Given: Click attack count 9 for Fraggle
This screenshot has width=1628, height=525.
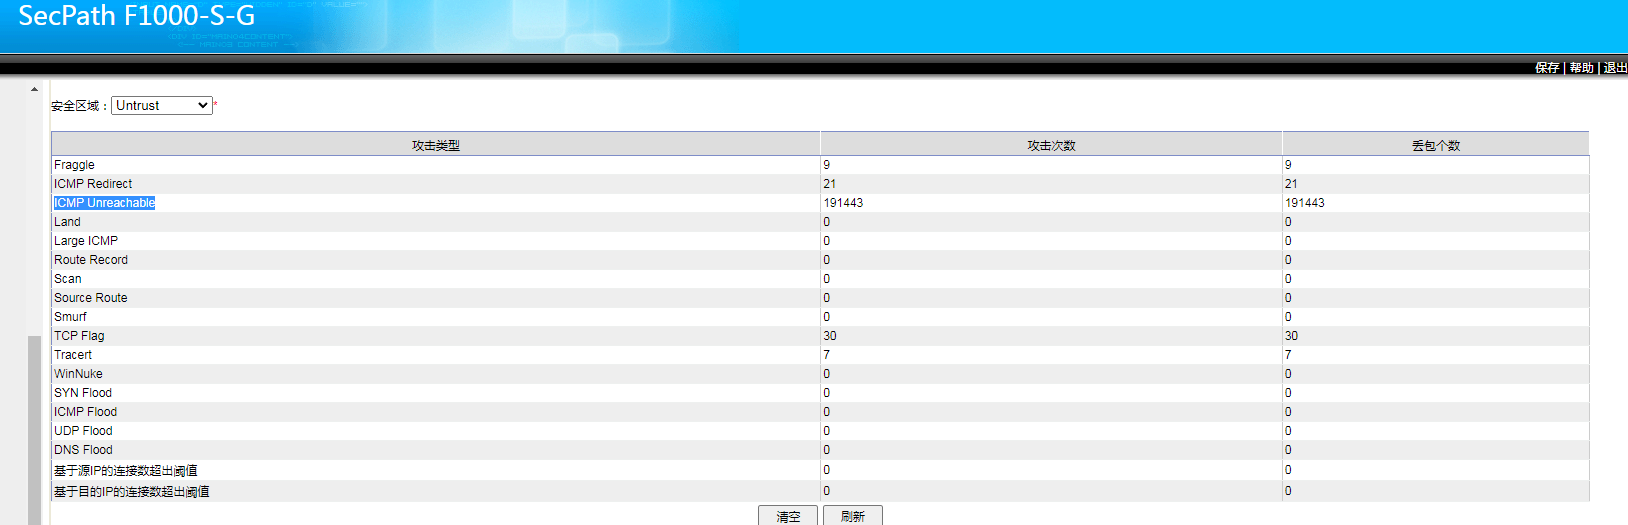Looking at the screenshot, I should coord(827,165).
